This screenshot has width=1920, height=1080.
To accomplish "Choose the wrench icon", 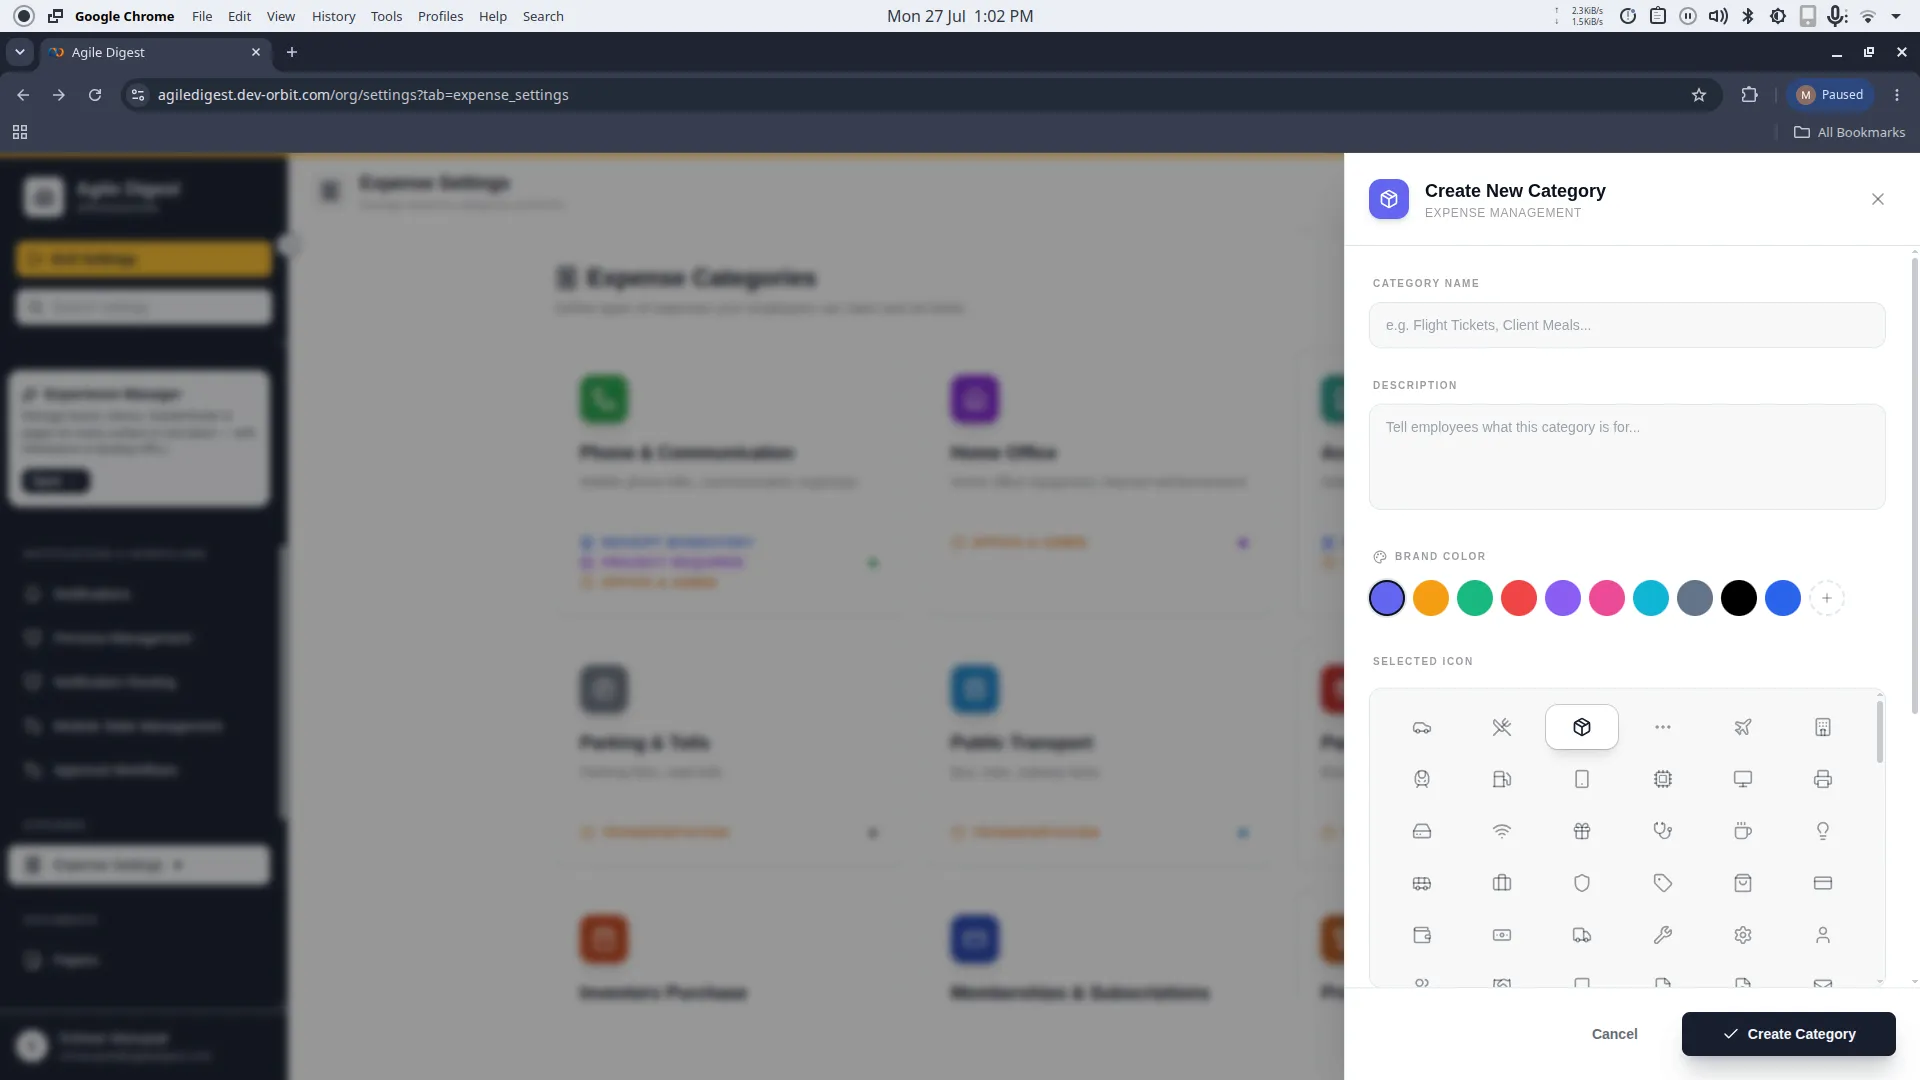I will pos(1662,935).
